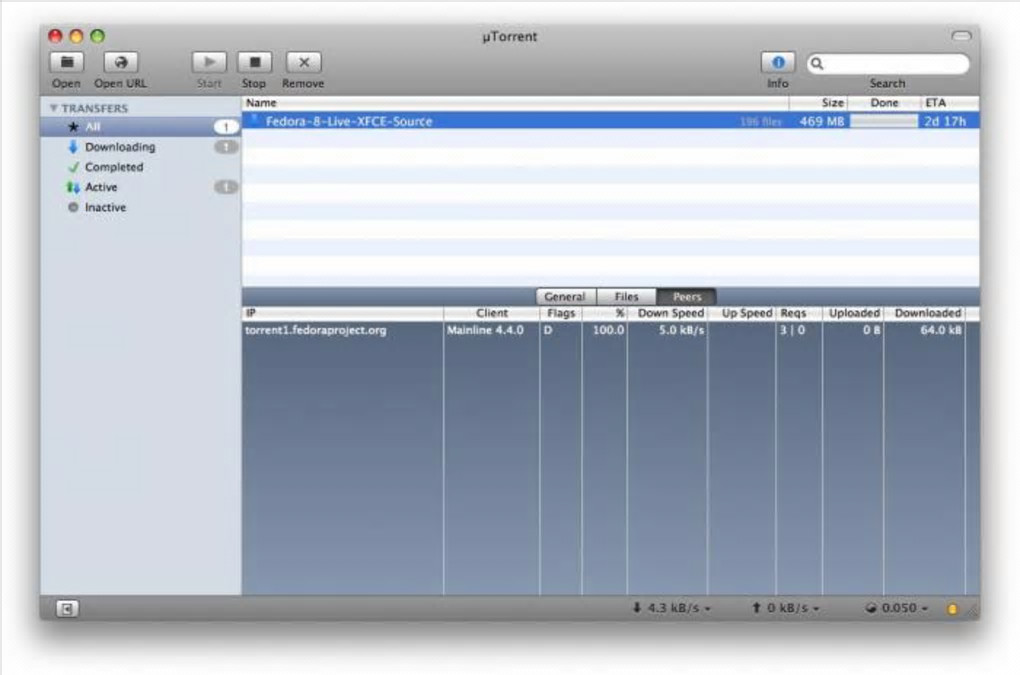Sort torrents by Name column
1020x675 pixels.
(515, 103)
